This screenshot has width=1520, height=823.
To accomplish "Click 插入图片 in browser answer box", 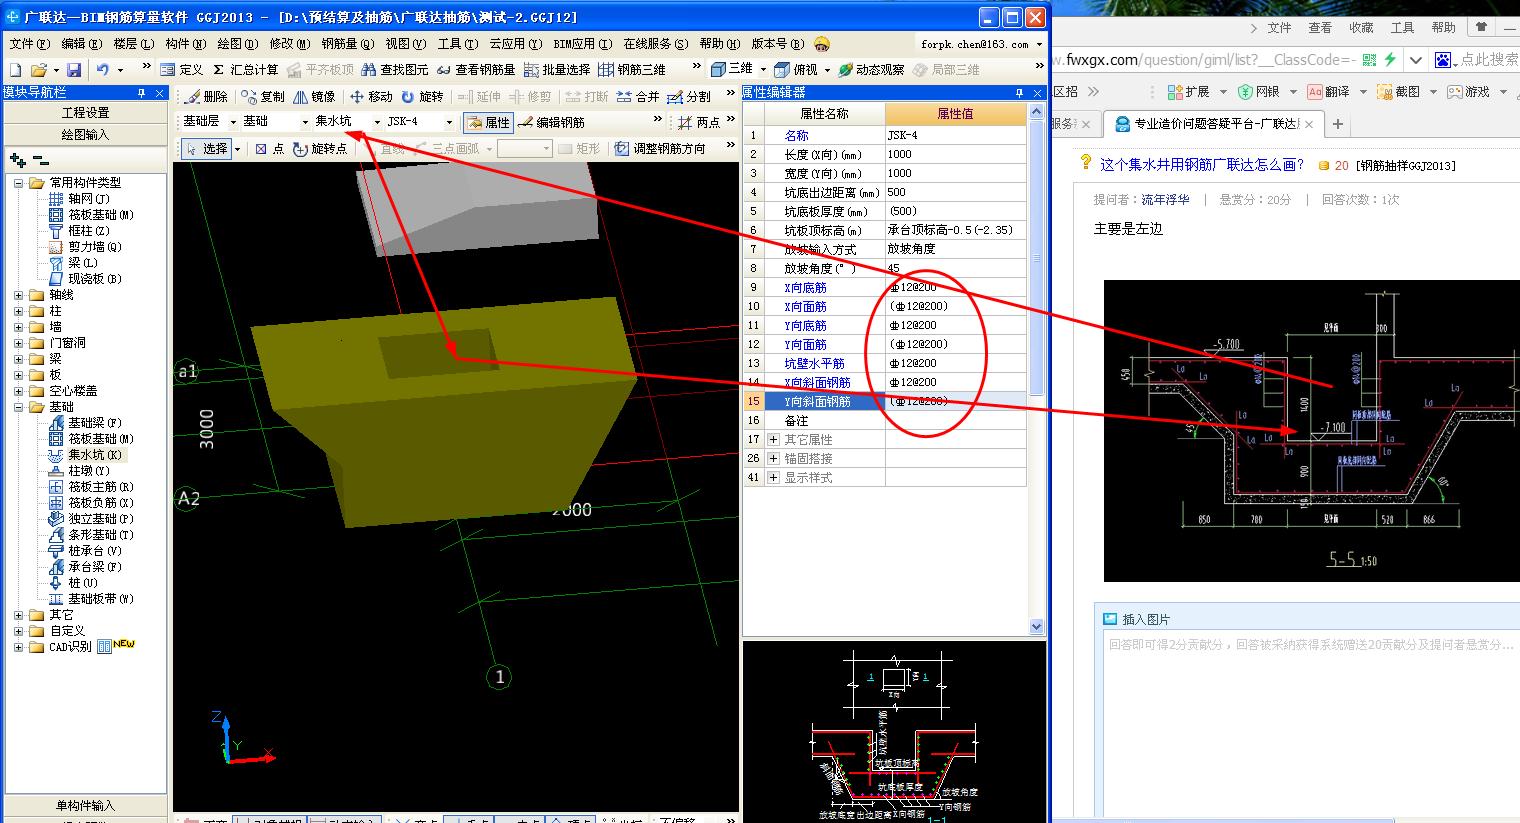I will [1136, 619].
